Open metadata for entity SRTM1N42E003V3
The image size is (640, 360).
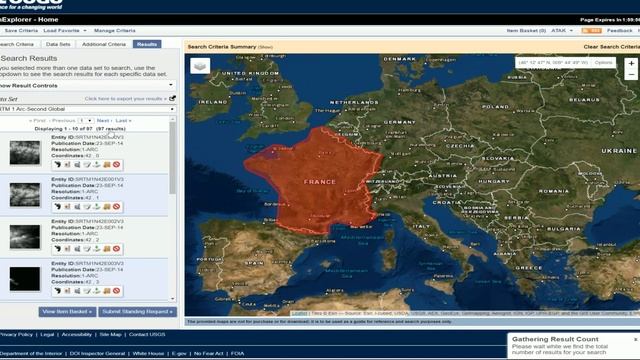[x=87, y=291]
